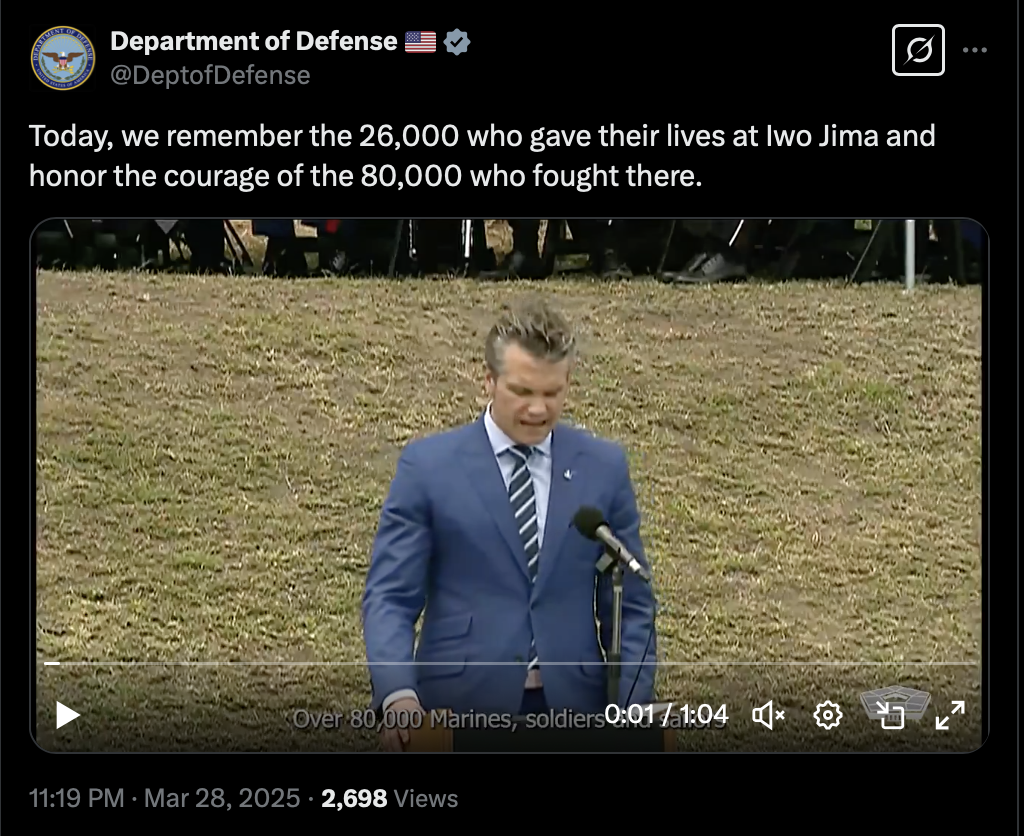The height and width of the screenshot is (836, 1024).
Task: Click the Iwo Jima tweet text
Action: [x=482, y=155]
